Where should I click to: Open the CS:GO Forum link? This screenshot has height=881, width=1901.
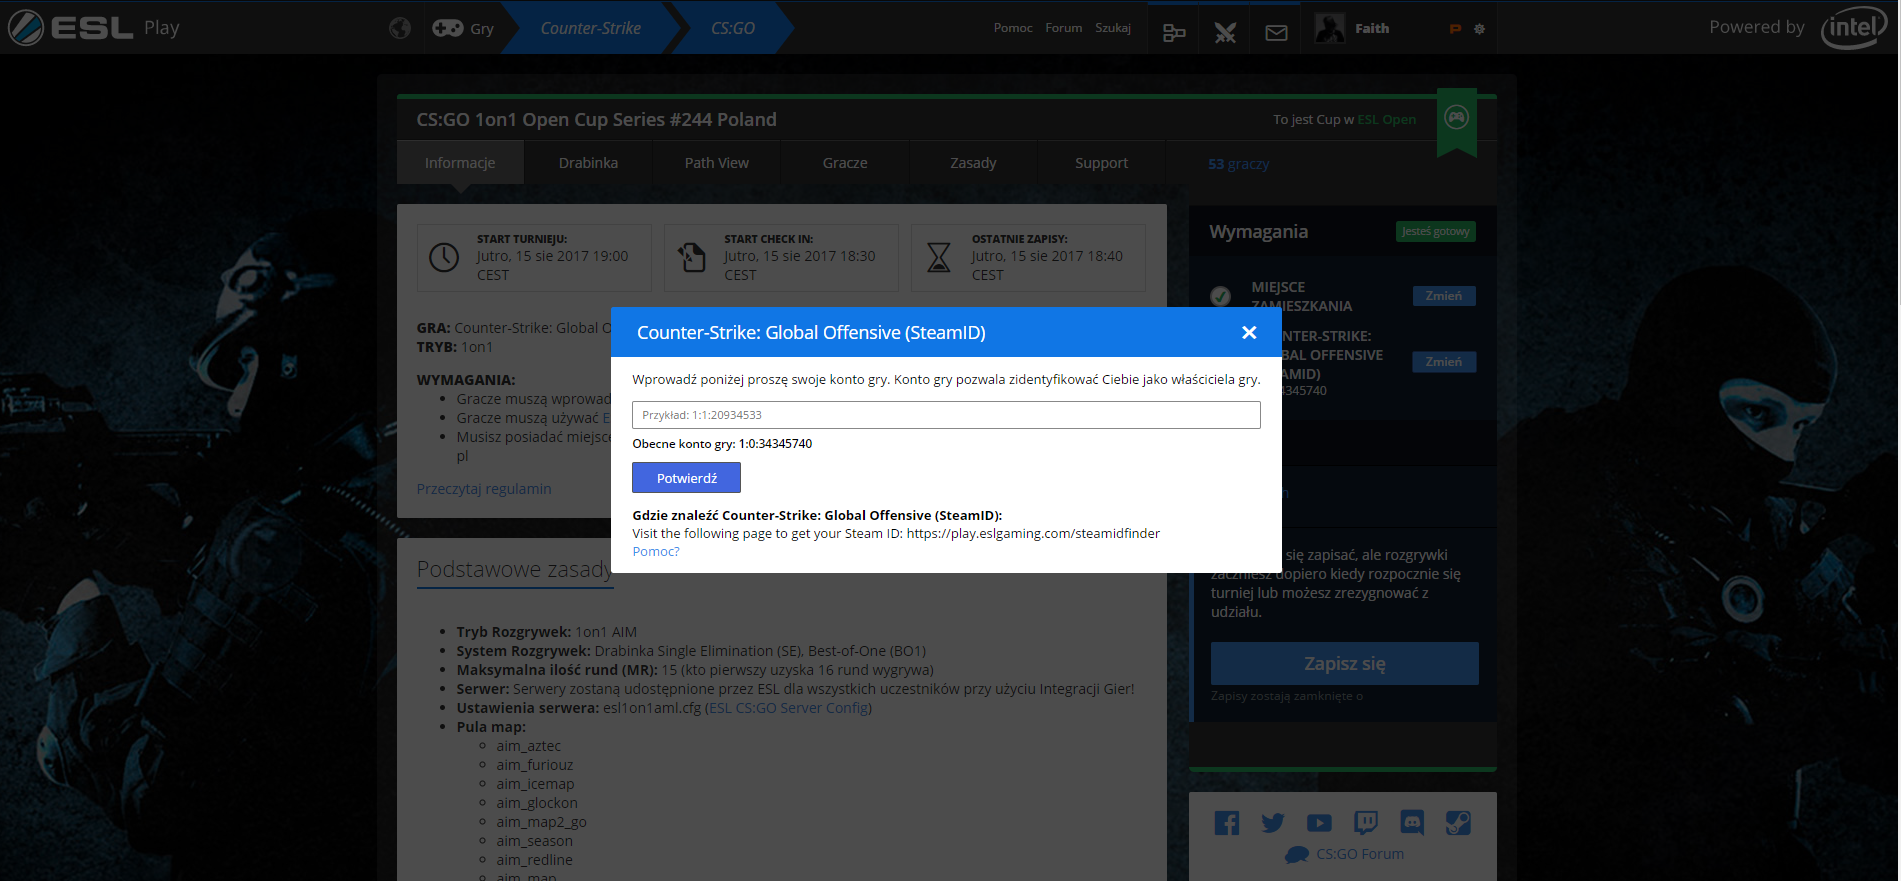(1360, 854)
